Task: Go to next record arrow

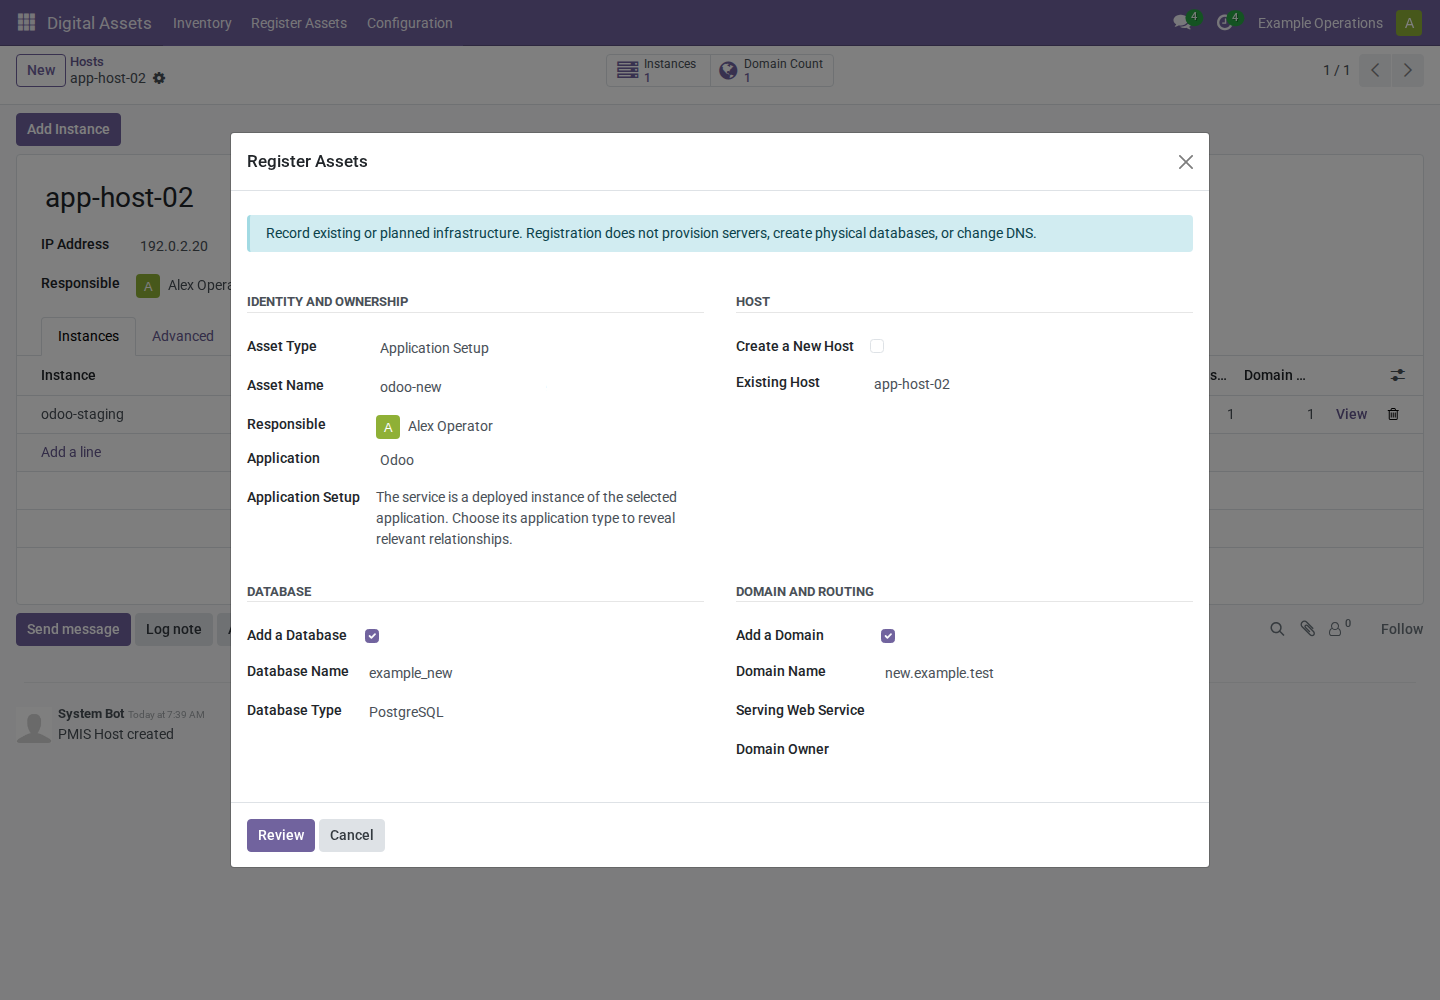Action: tap(1407, 70)
